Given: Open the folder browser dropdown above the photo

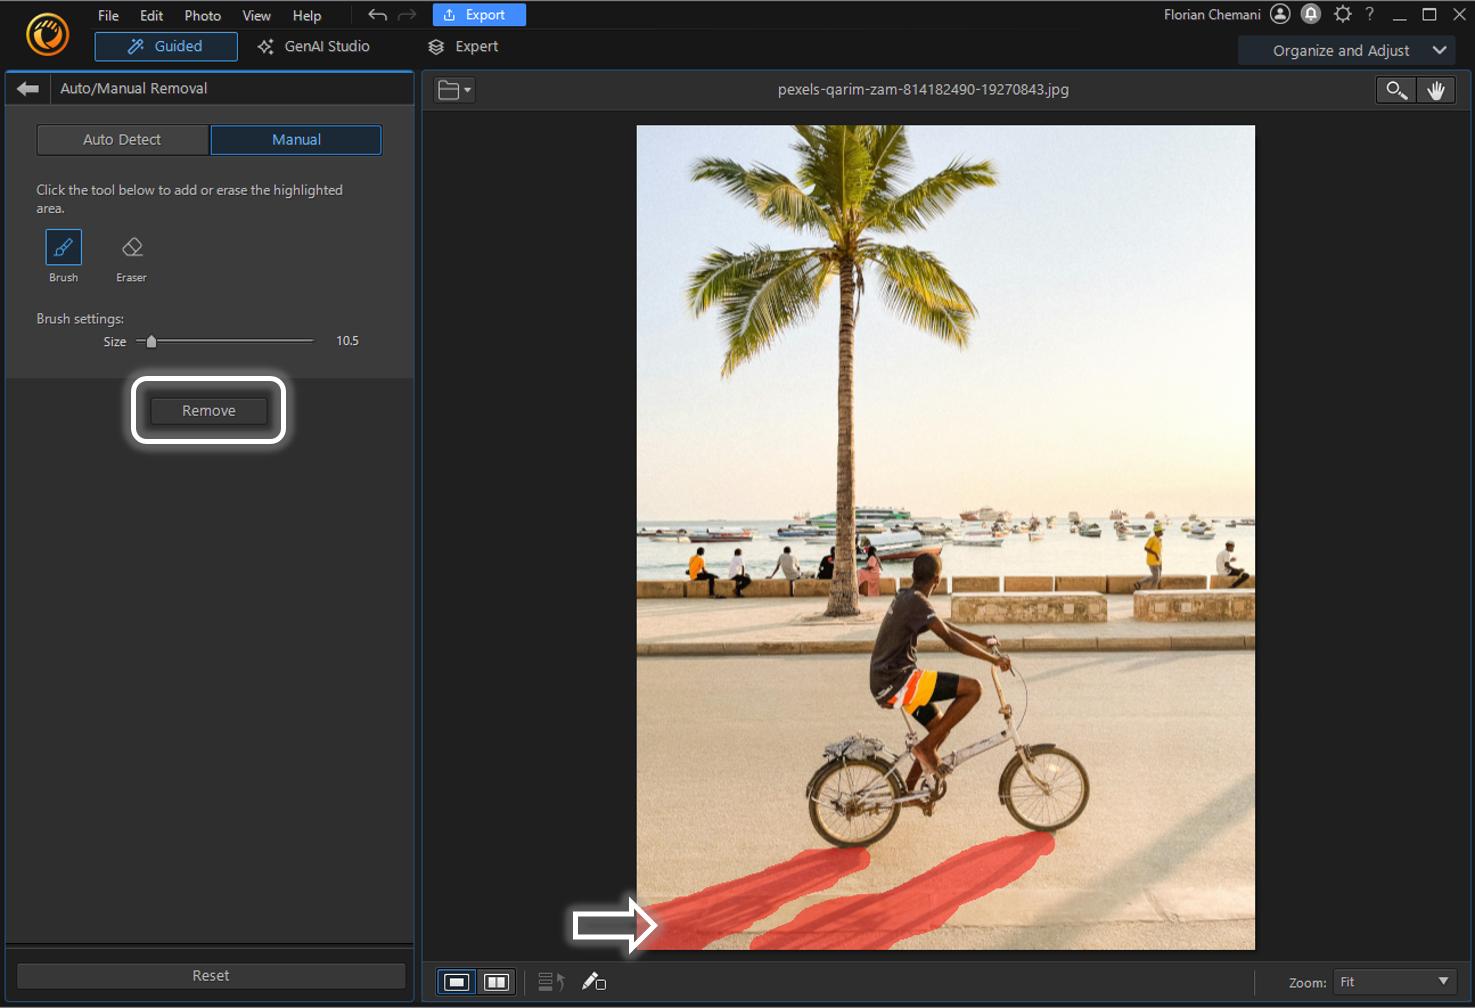Looking at the screenshot, I should click(x=453, y=89).
